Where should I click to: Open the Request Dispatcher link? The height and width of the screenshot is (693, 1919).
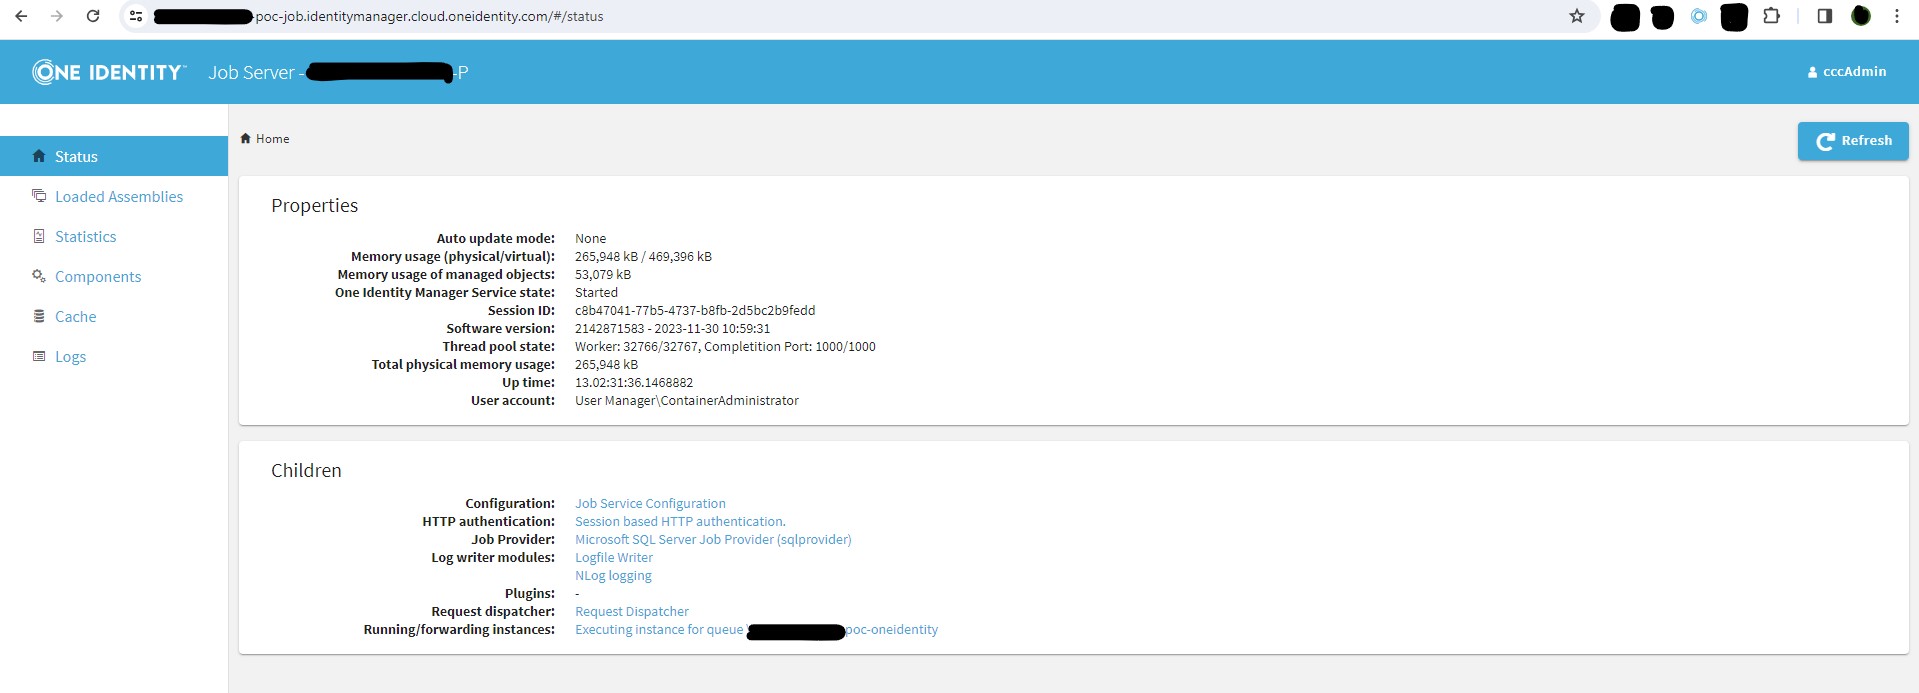click(632, 612)
